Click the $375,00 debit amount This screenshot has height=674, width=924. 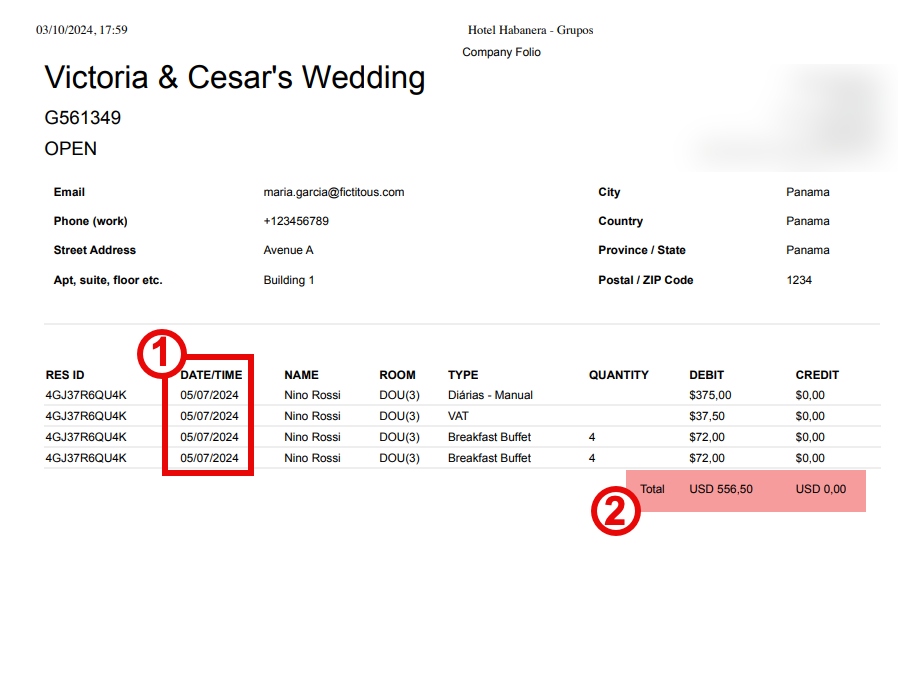click(710, 395)
